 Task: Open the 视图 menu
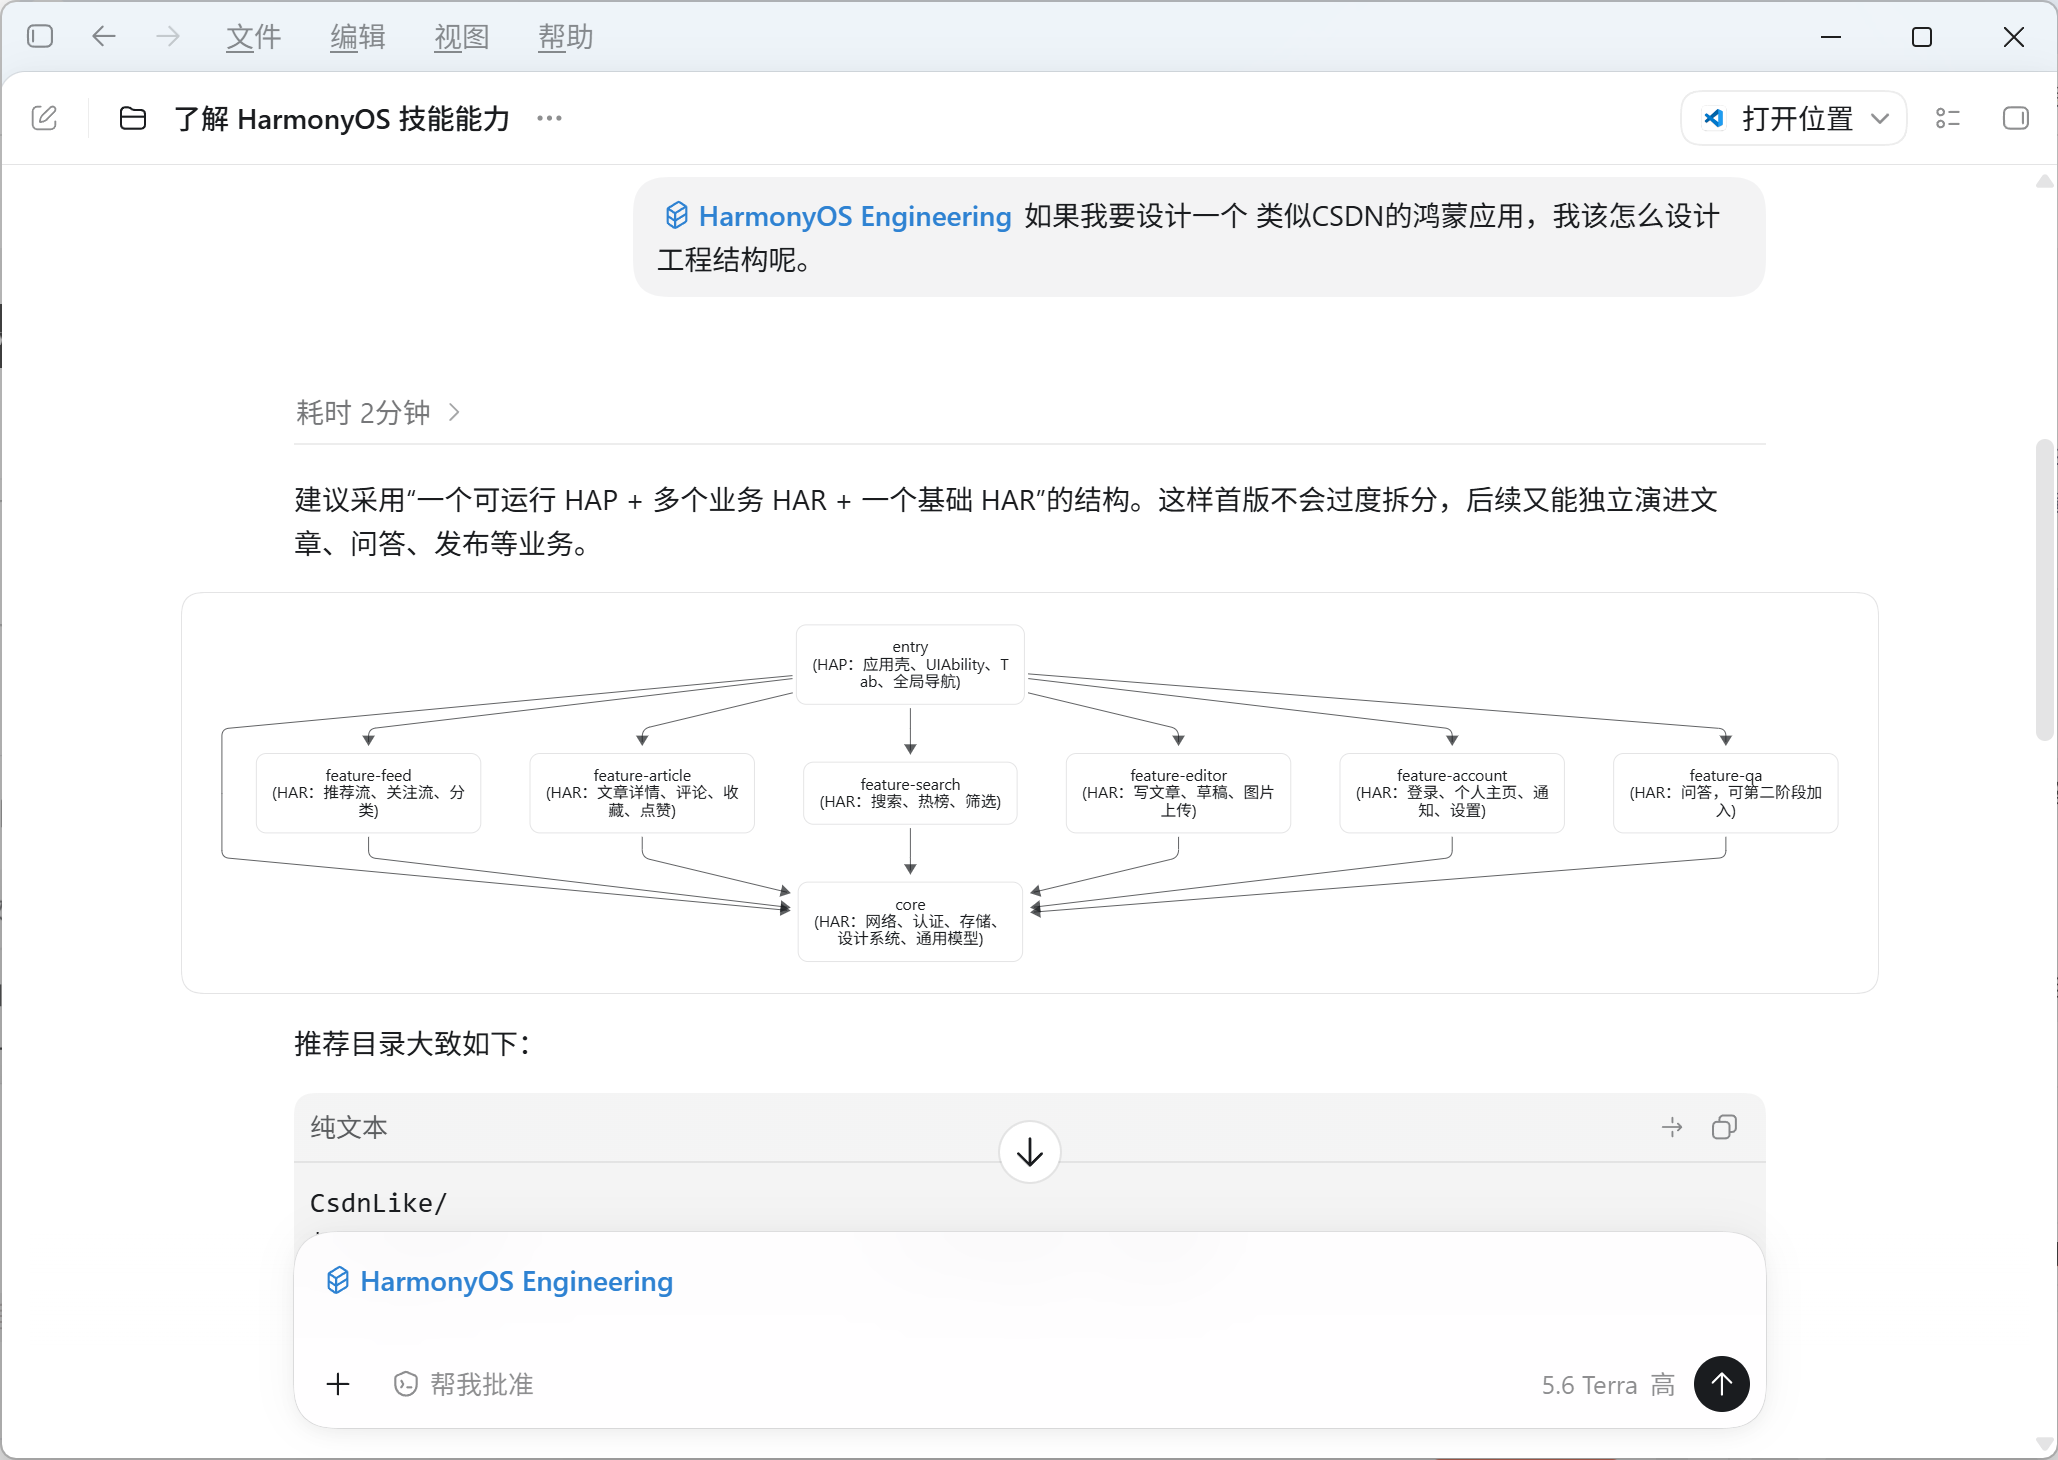[462, 37]
